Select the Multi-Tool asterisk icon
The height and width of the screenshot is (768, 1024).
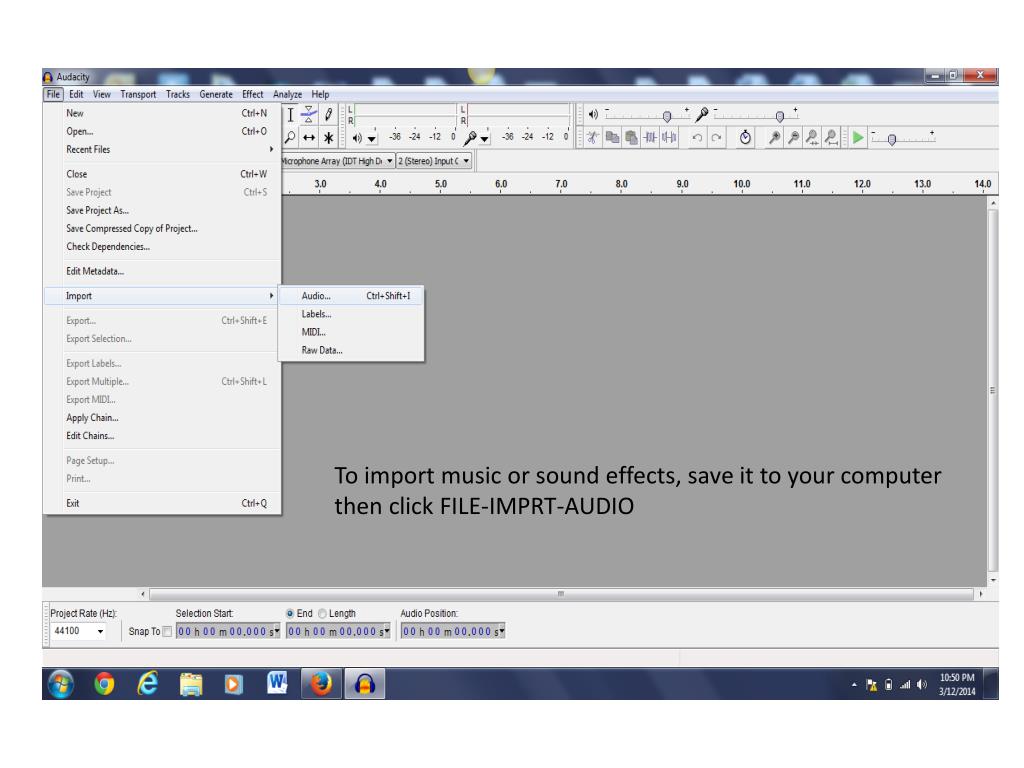(x=328, y=138)
